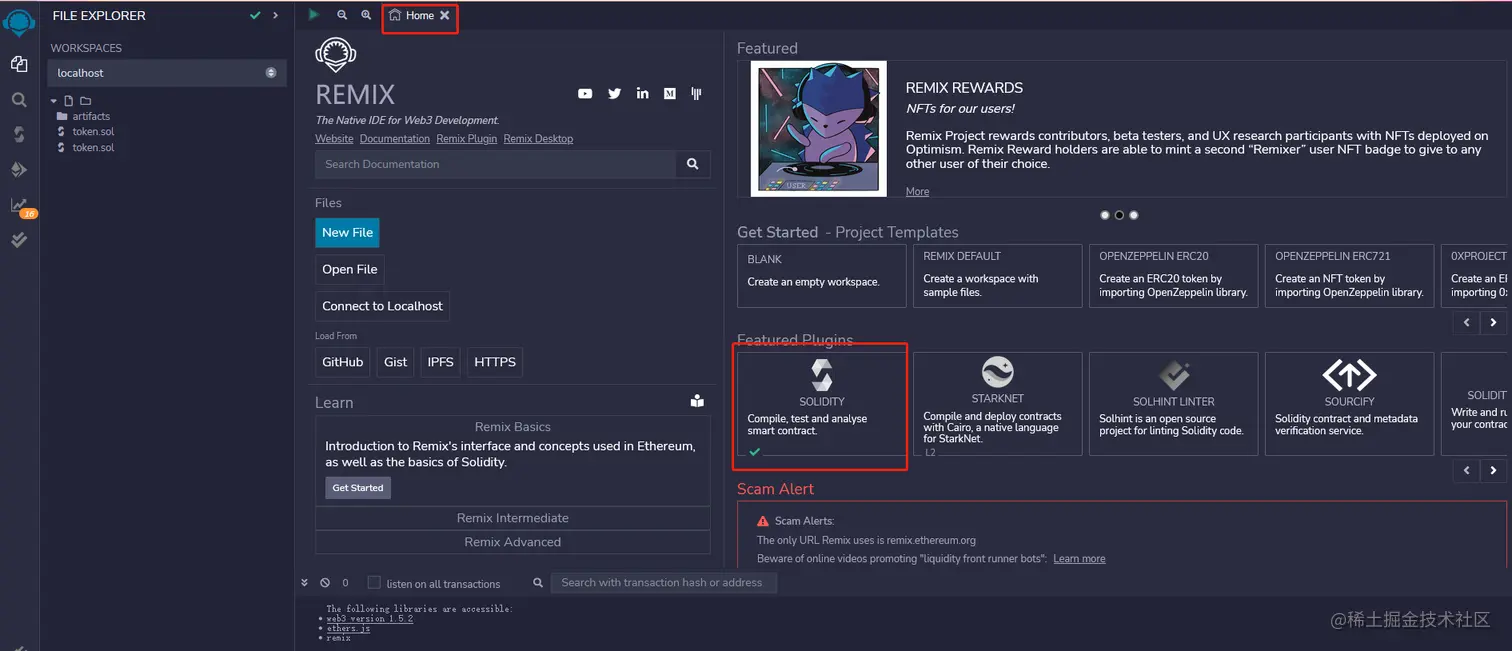Follow the Website link
The width and height of the screenshot is (1512, 651).
coord(334,139)
